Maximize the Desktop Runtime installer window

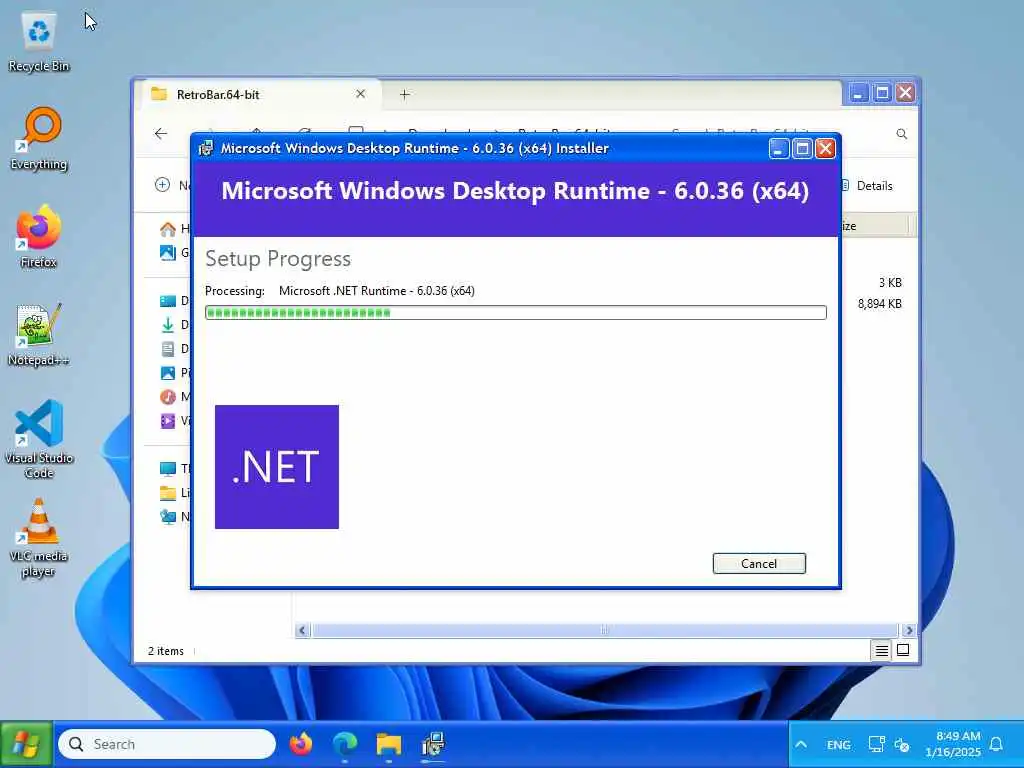tap(802, 149)
